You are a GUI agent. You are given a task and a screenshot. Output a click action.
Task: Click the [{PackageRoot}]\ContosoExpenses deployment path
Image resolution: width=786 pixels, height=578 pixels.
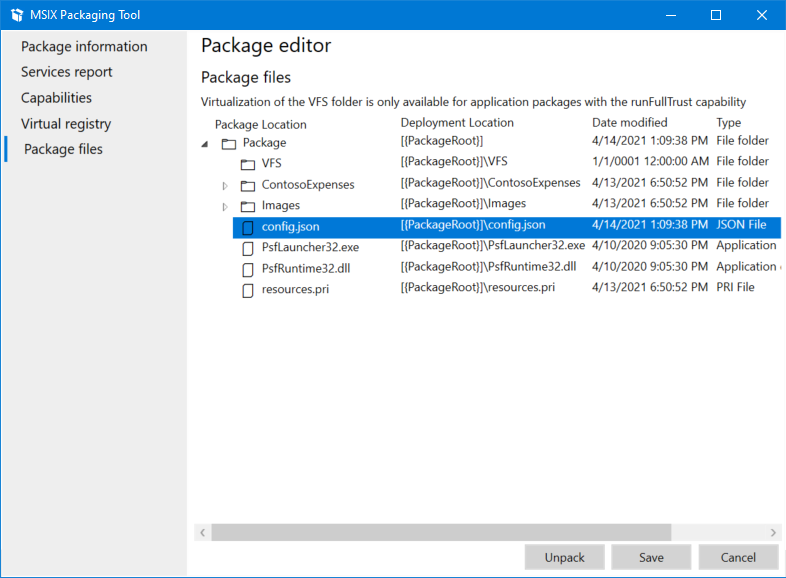tap(490, 183)
